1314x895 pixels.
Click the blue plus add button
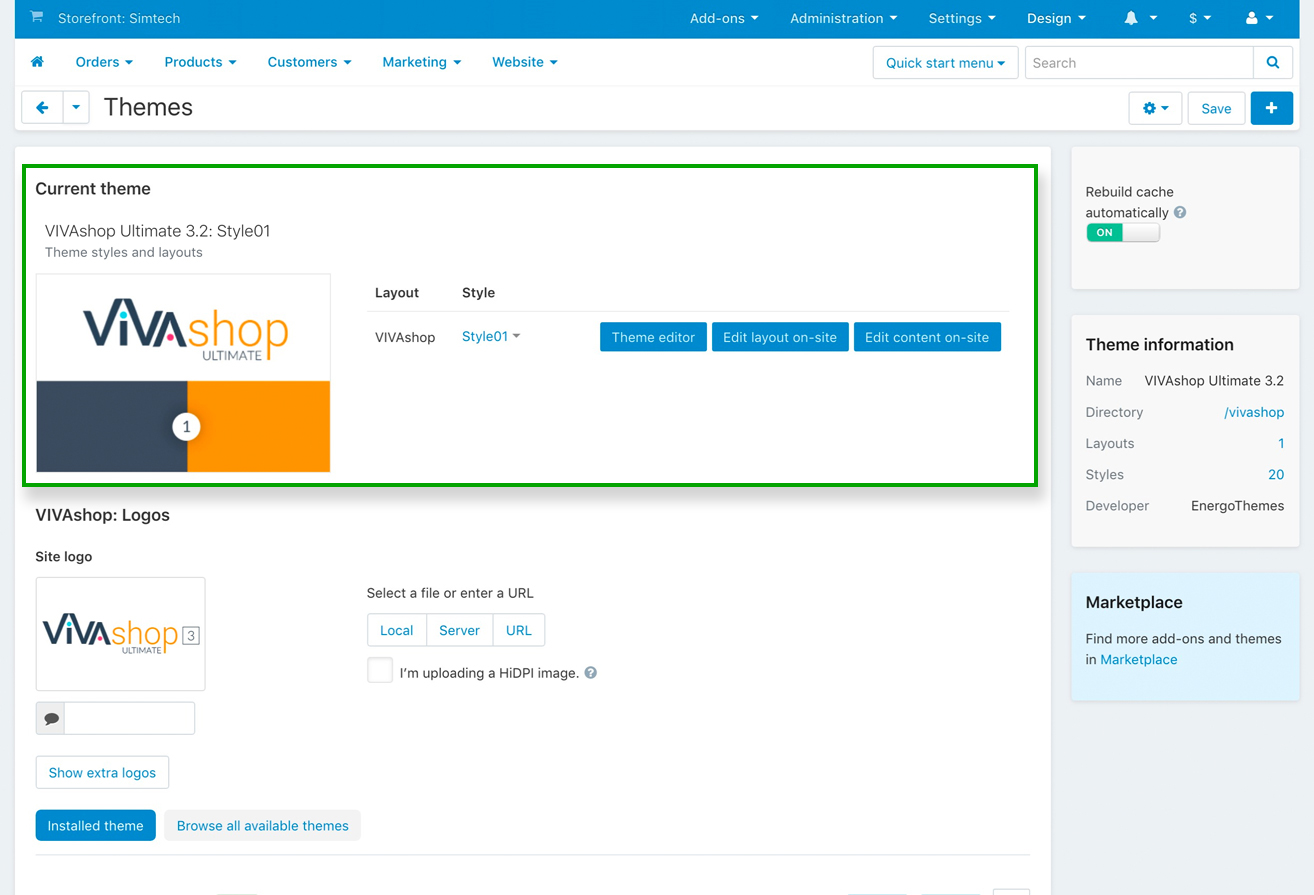click(x=1271, y=108)
